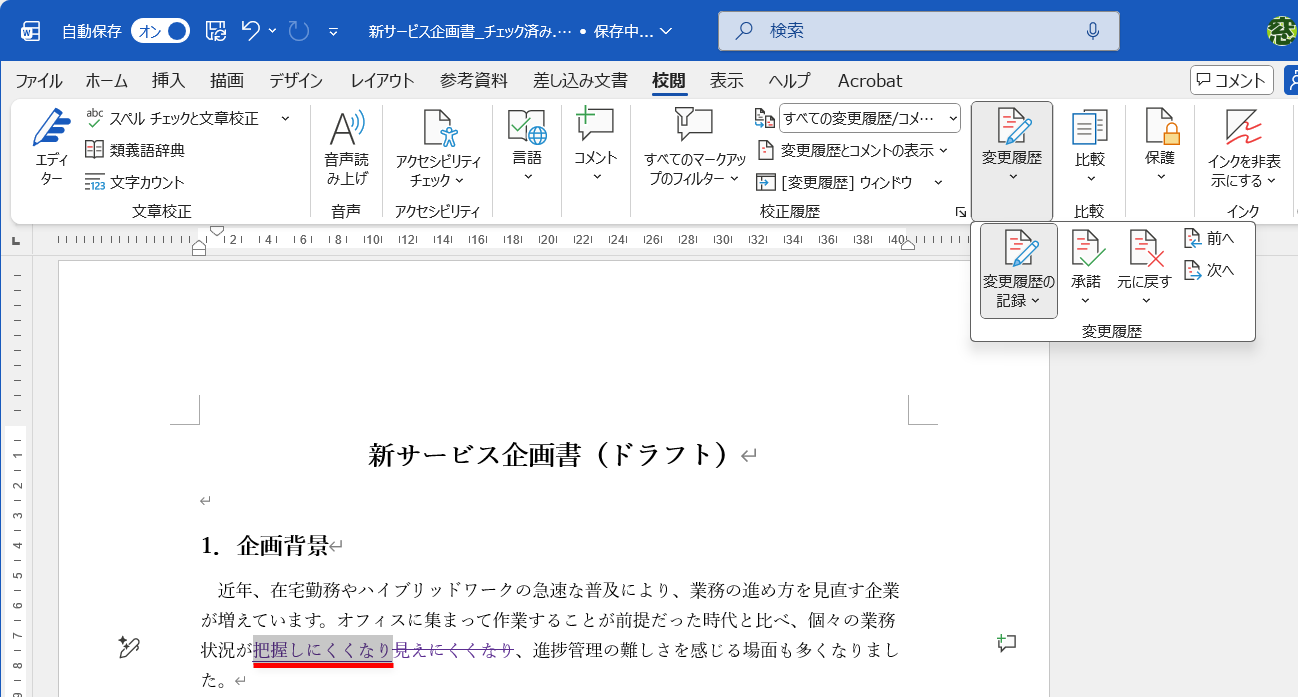Click inside the 検索 search box

[917, 30]
